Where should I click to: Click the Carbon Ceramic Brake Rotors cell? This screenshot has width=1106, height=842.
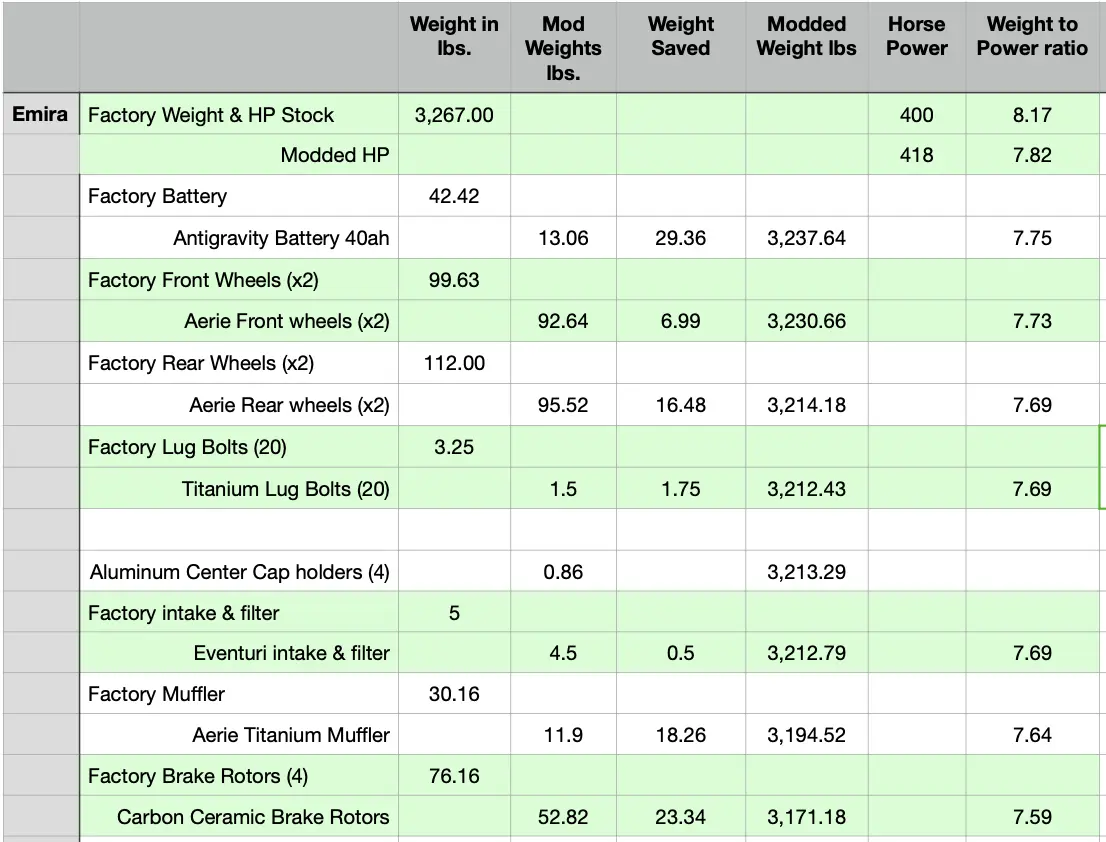click(253, 817)
